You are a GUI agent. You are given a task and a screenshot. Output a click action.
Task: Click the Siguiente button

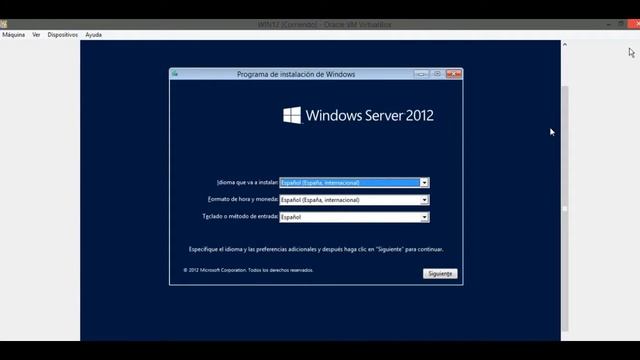440,273
